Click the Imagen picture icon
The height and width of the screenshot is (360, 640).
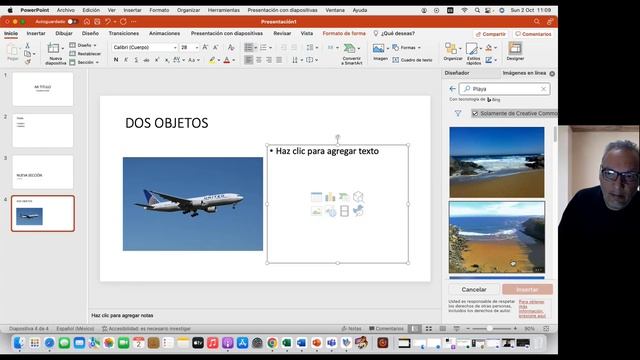(378, 49)
